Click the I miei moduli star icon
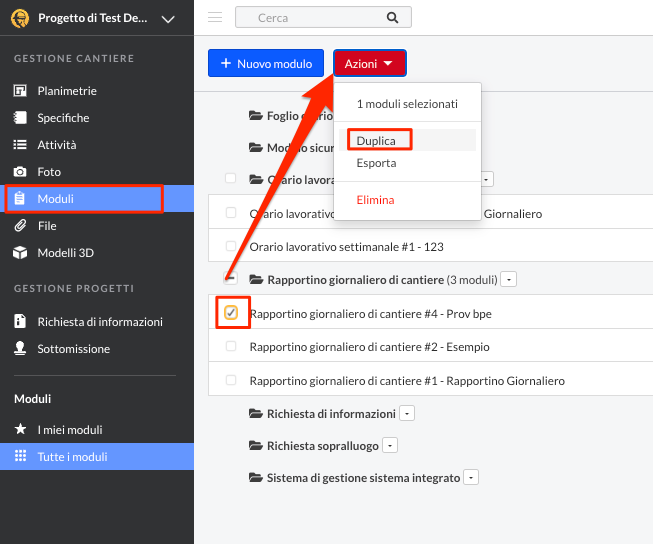This screenshot has width=653, height=544. (x=20, y=429)
